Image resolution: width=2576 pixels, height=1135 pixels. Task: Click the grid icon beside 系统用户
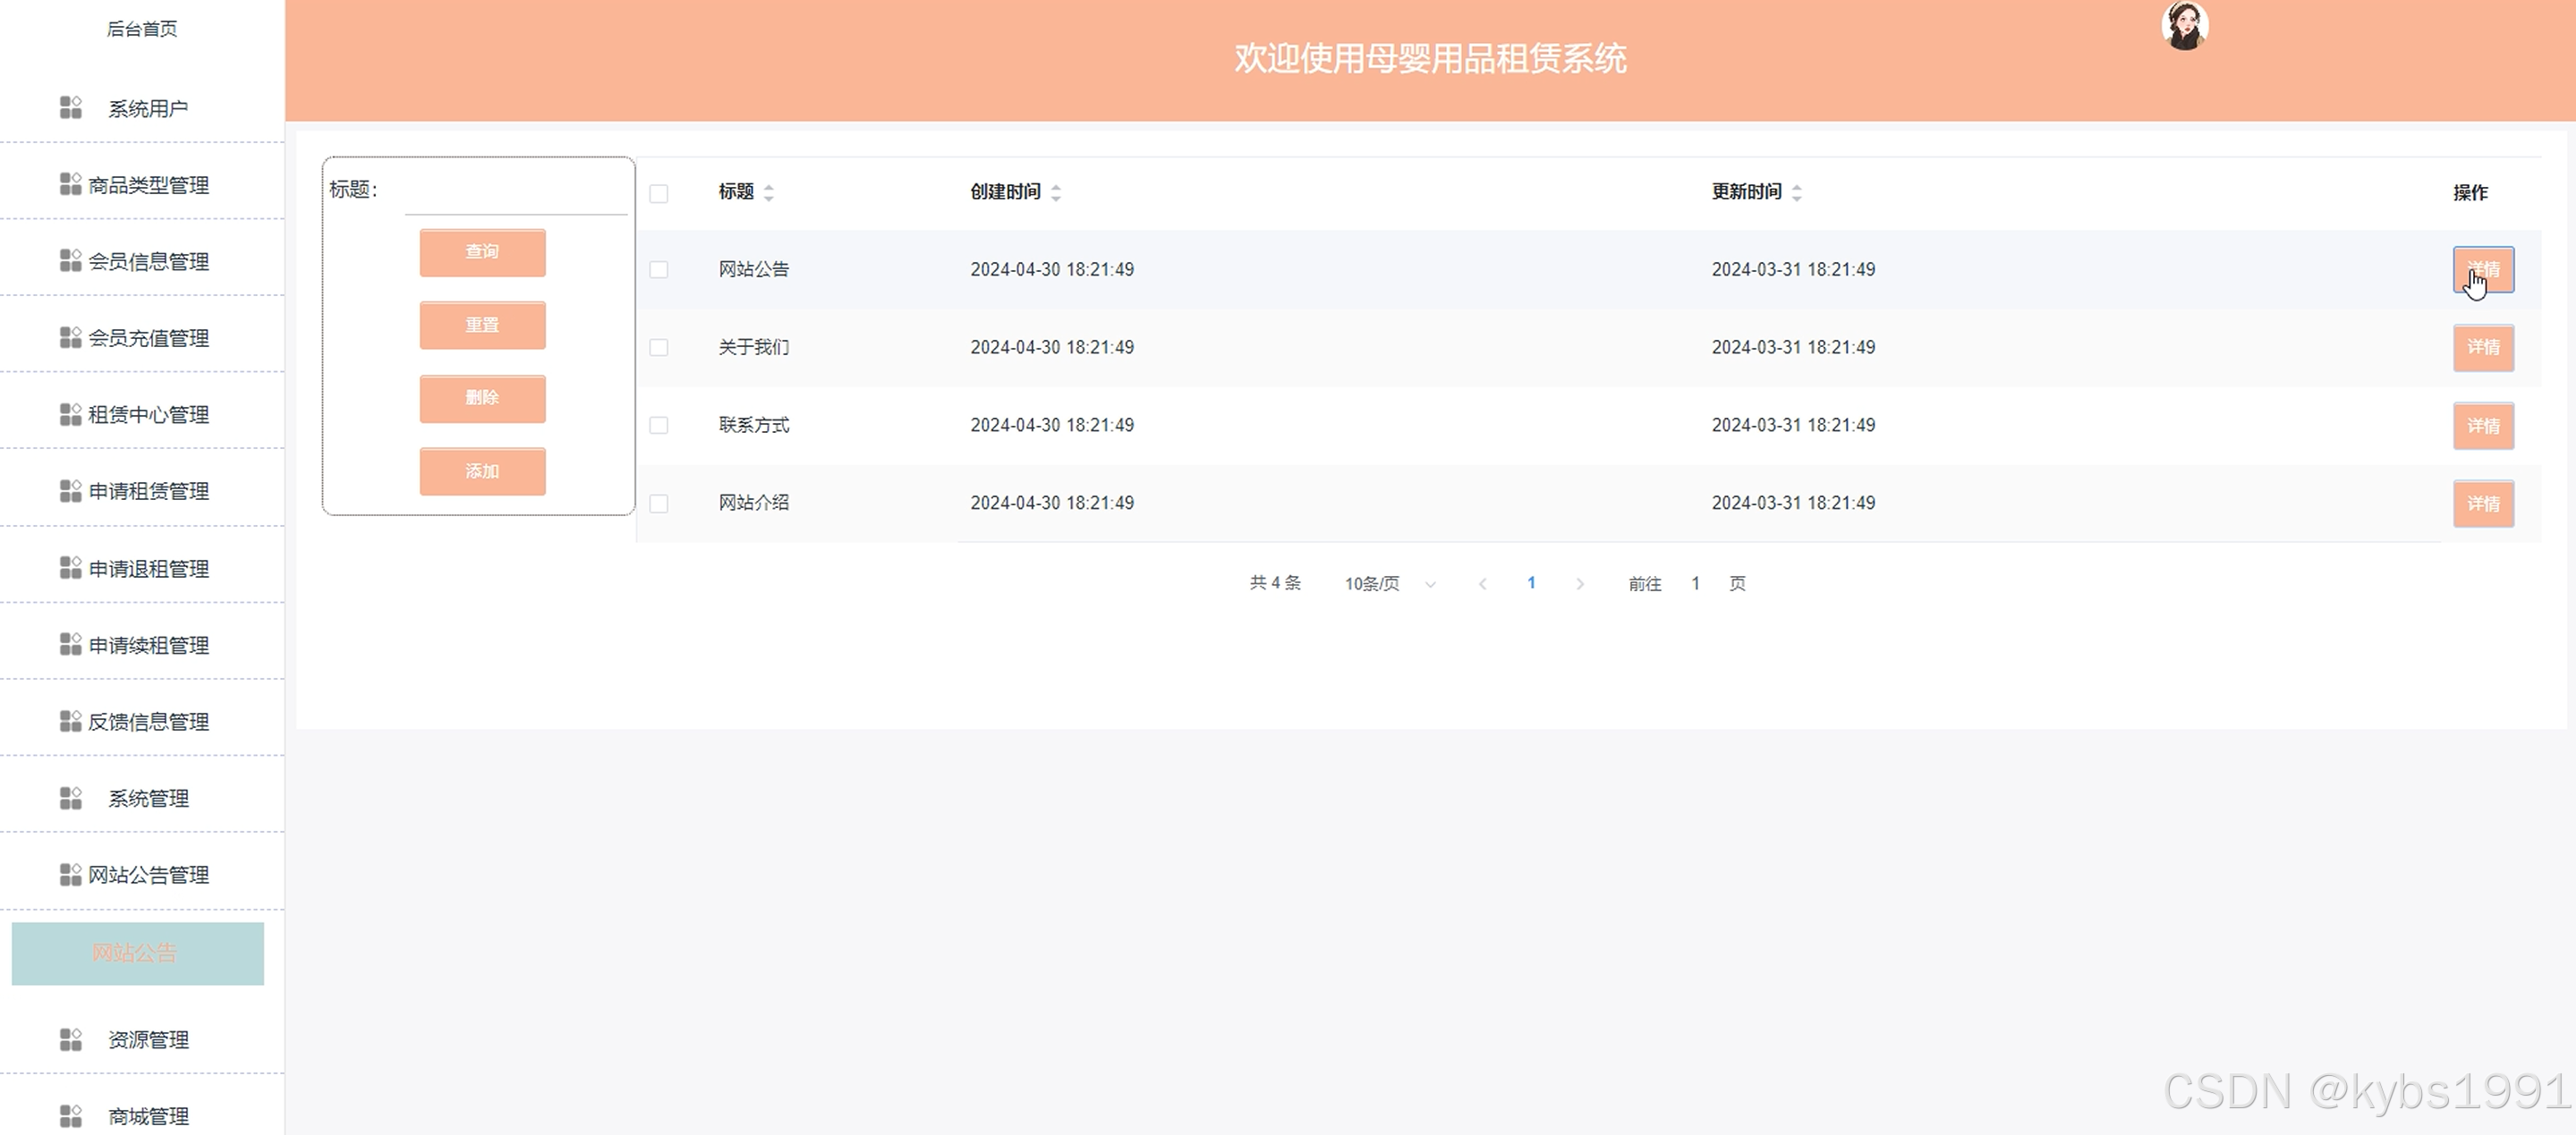click(71, 107)
